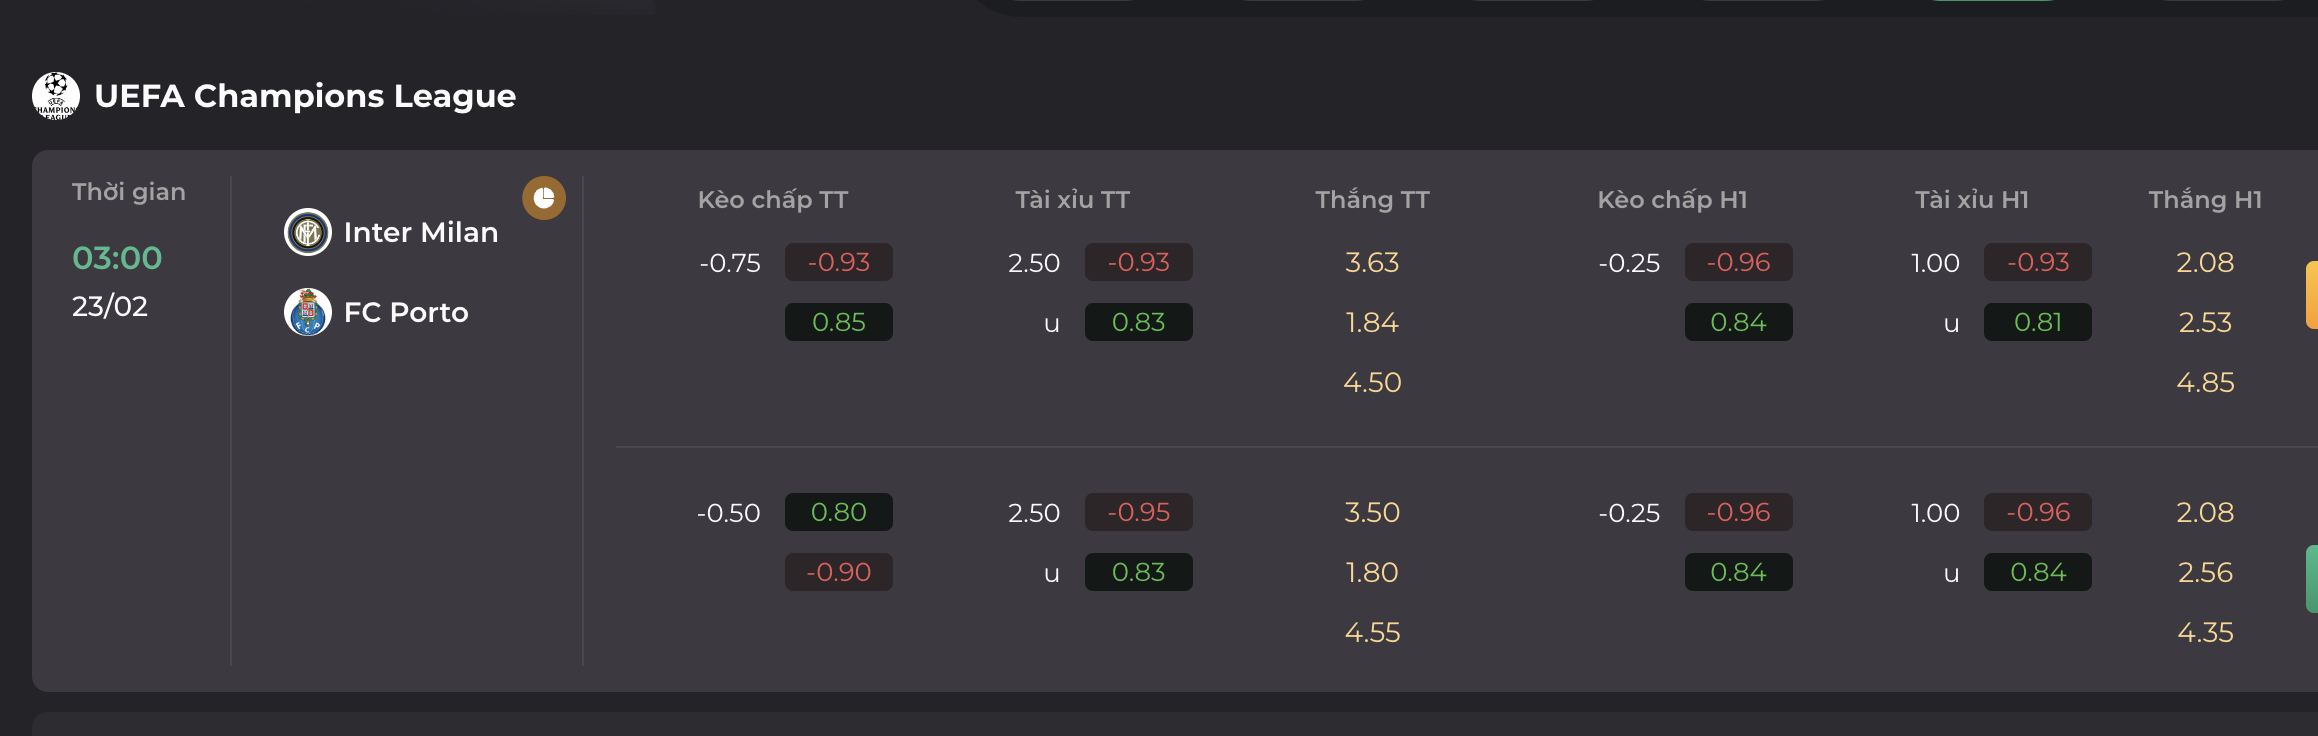
Task: Click the Inter Milan club crest
Action: coord(308,232)
